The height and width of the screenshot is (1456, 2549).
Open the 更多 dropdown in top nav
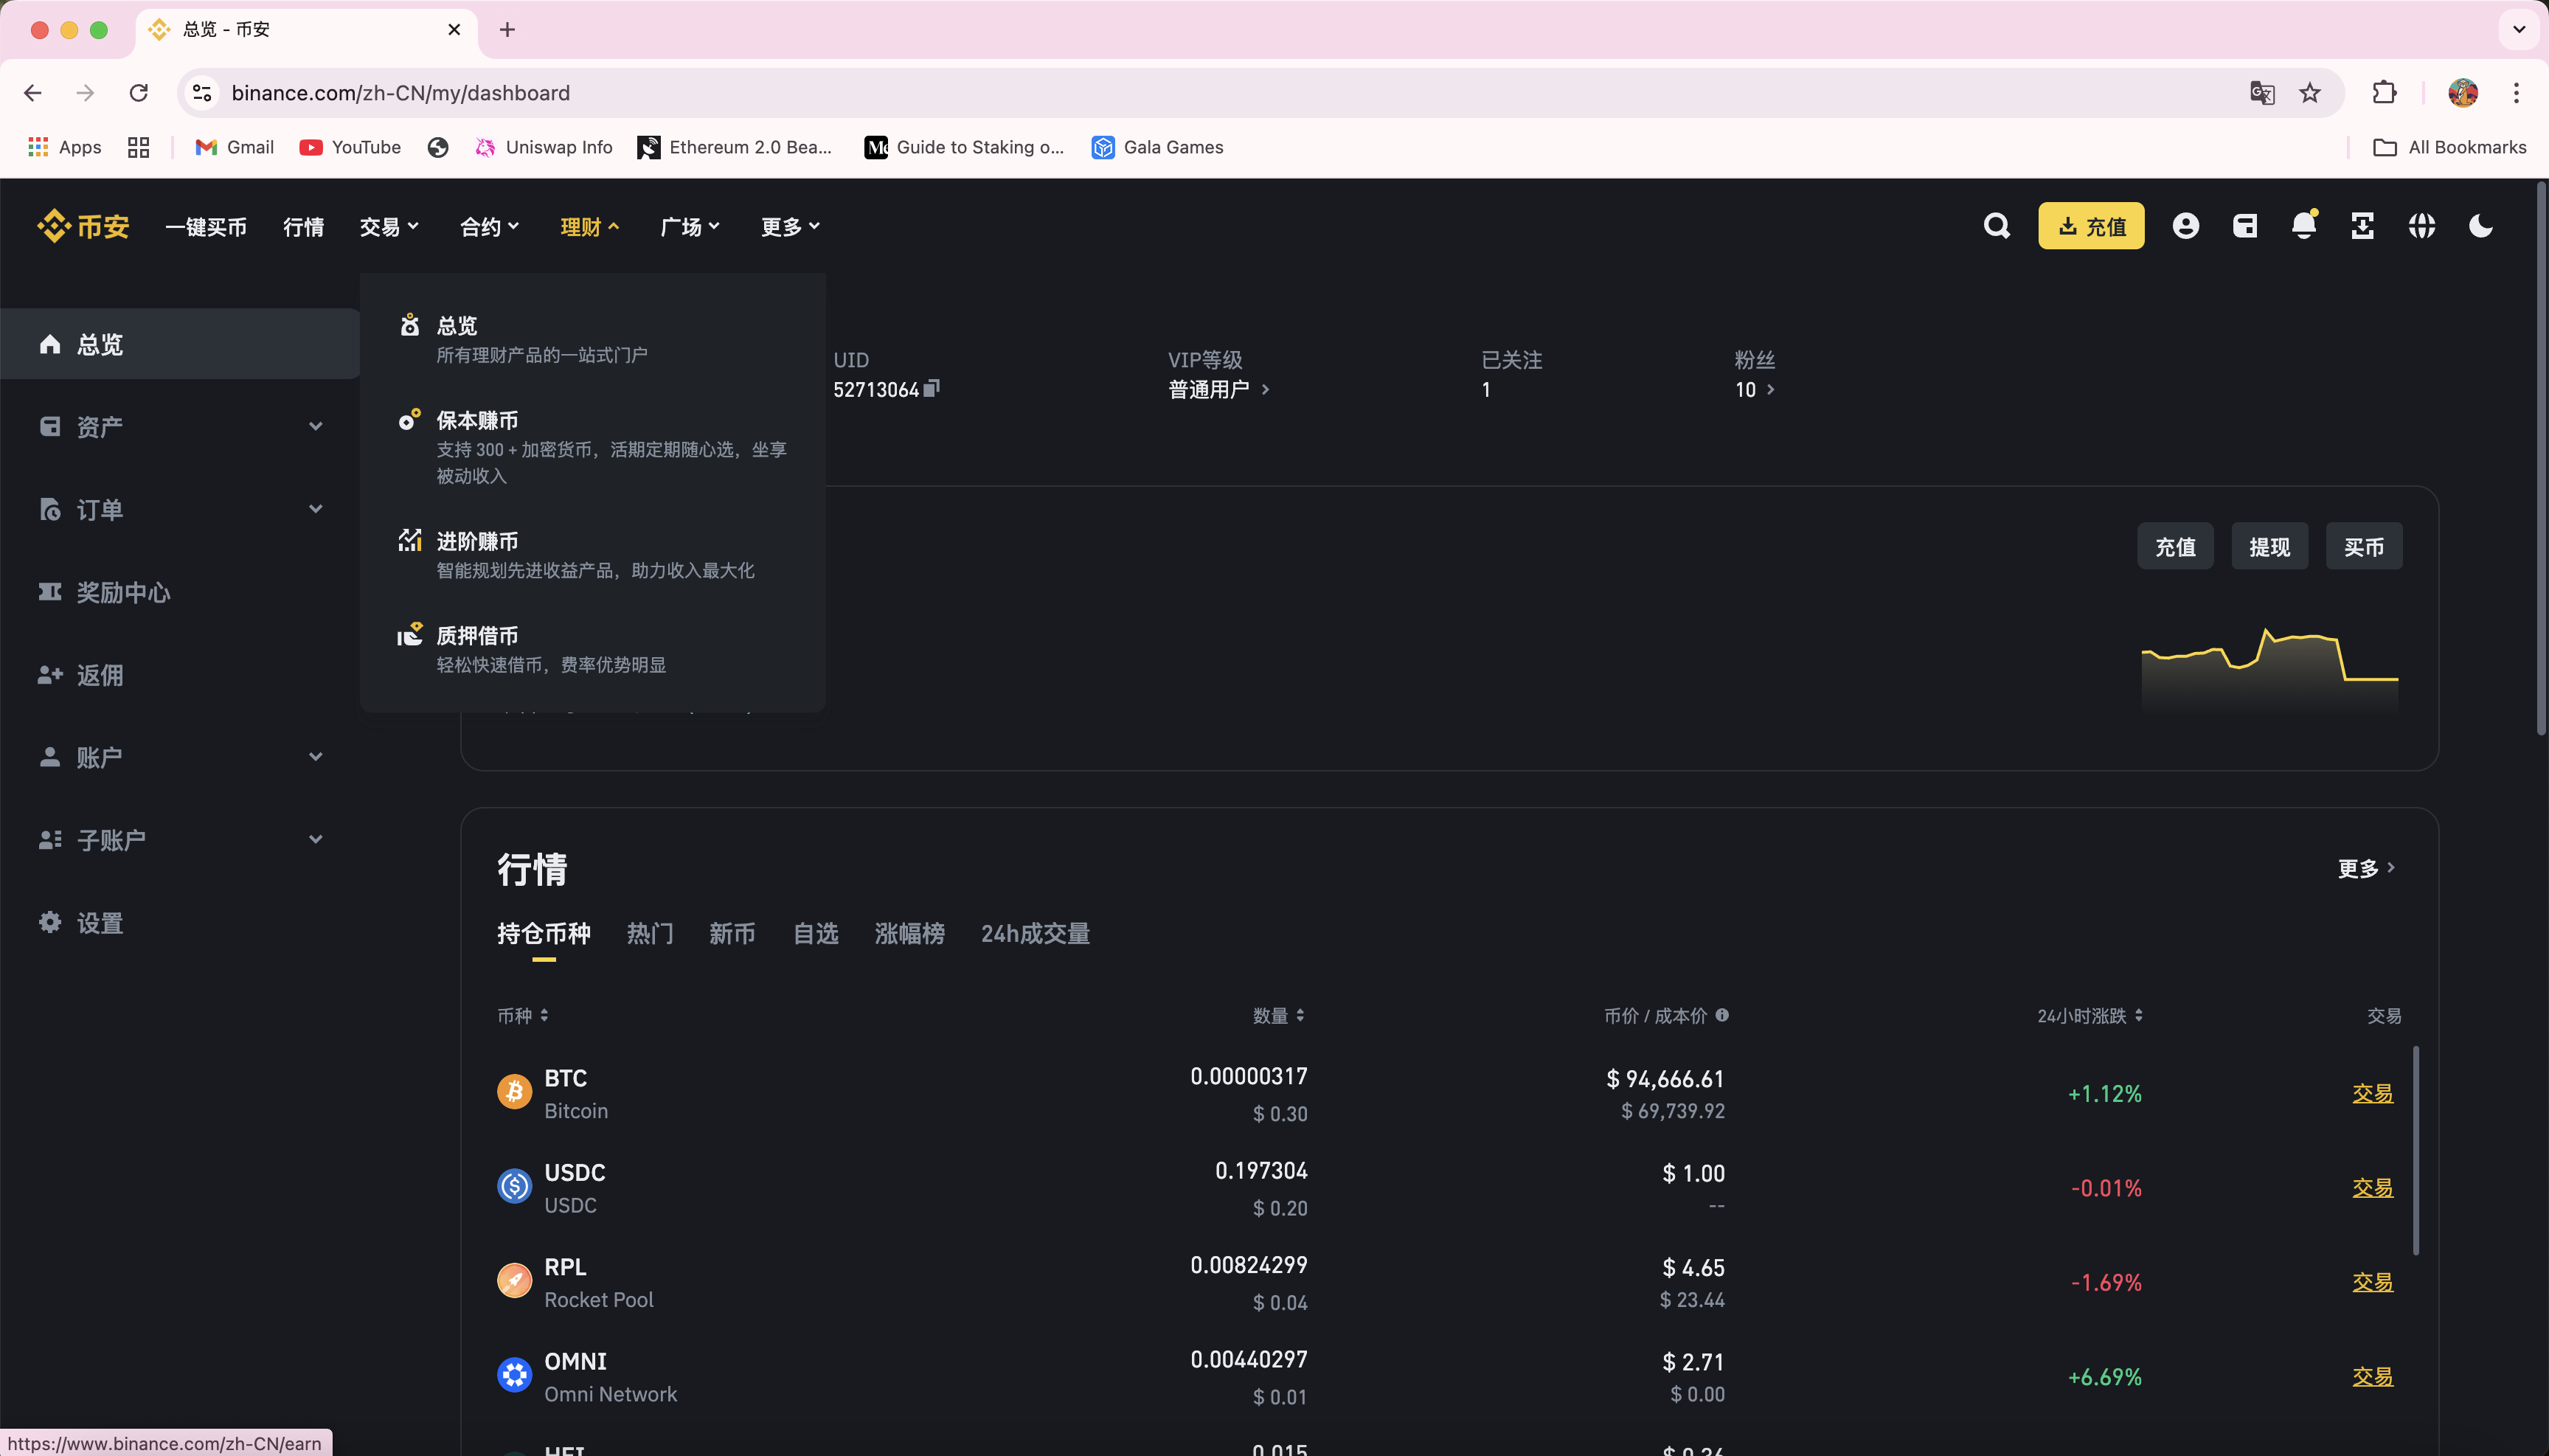point(790,227)
